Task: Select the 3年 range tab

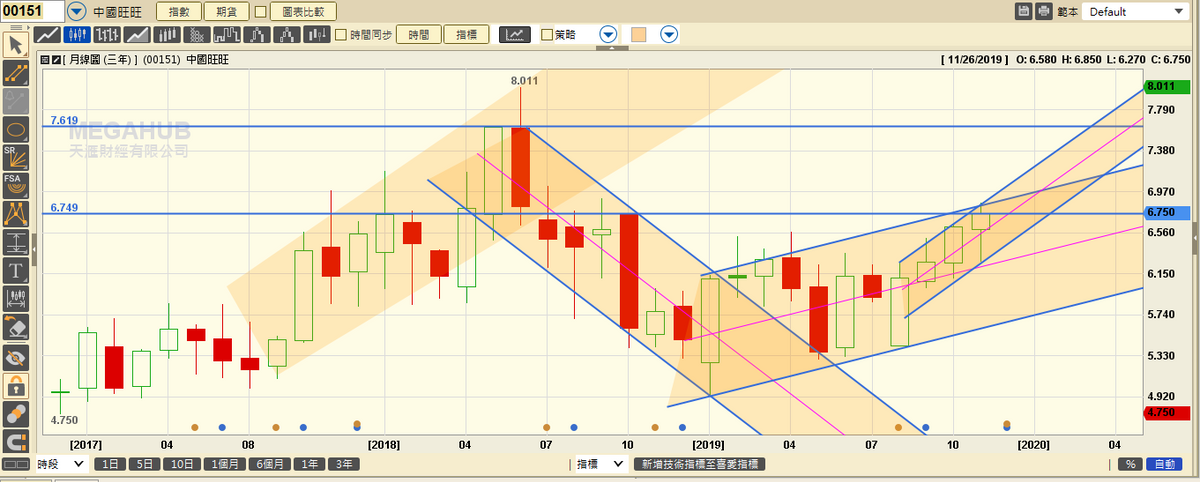Action: [344, 464]
